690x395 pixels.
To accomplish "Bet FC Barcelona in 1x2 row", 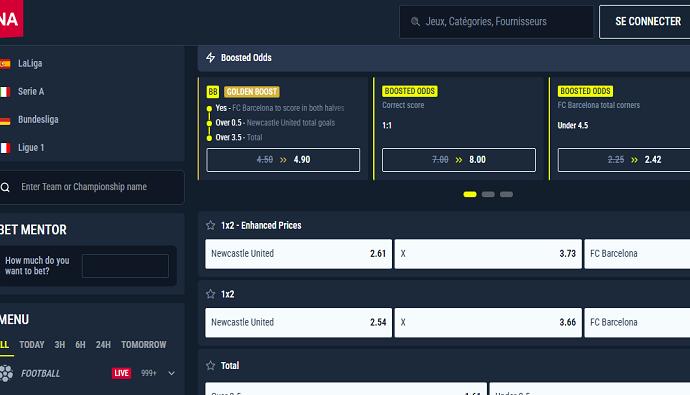I will pos(637,322).
